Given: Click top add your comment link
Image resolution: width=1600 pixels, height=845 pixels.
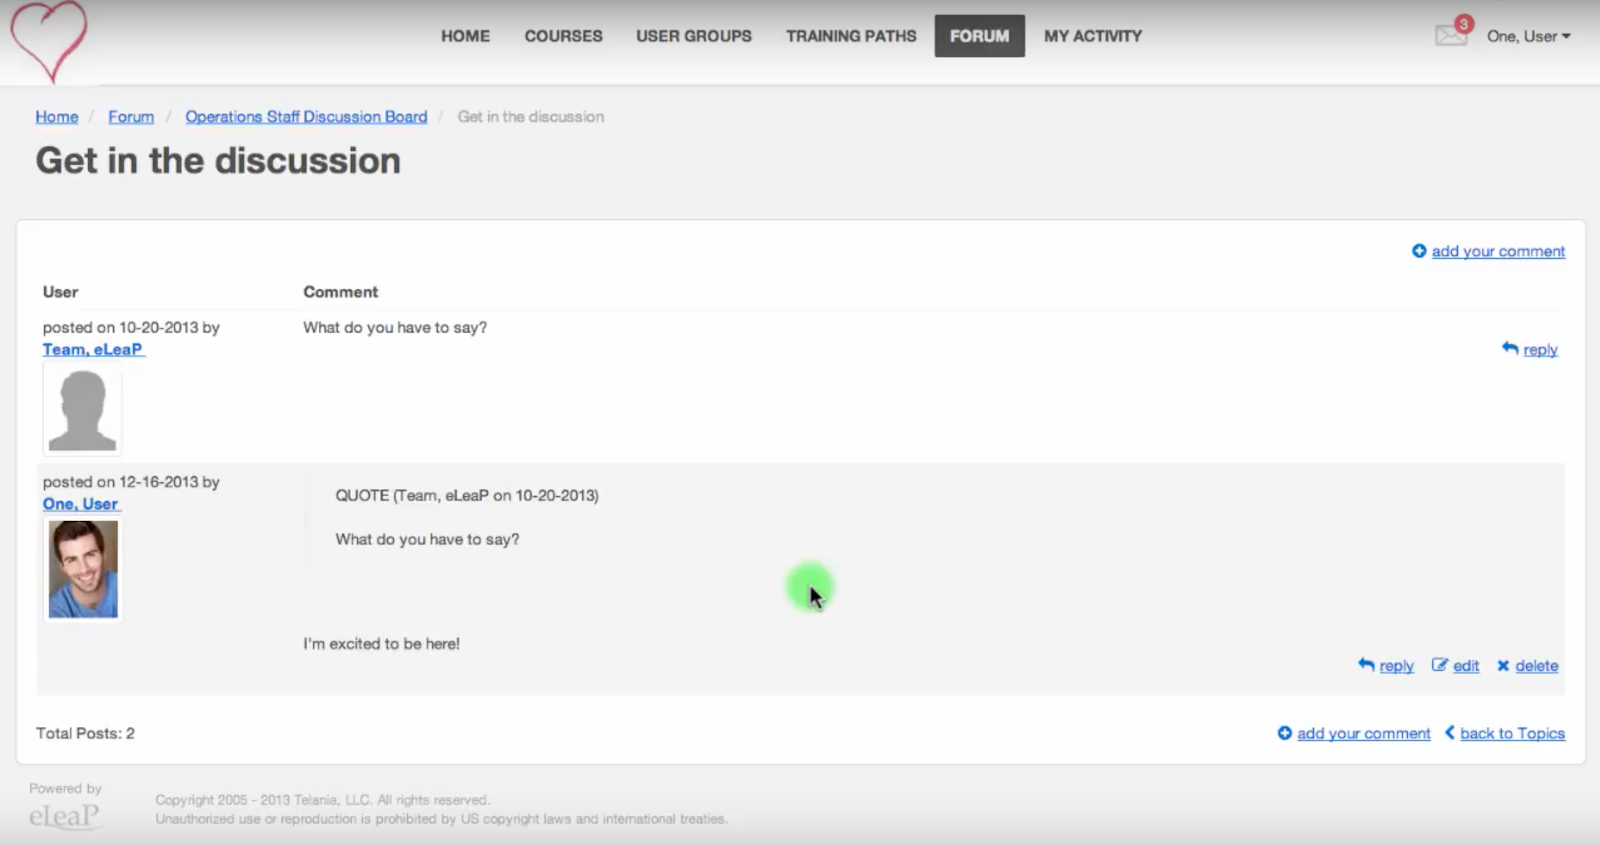Looking at the screenshot, I should [x=1497, y=252].
